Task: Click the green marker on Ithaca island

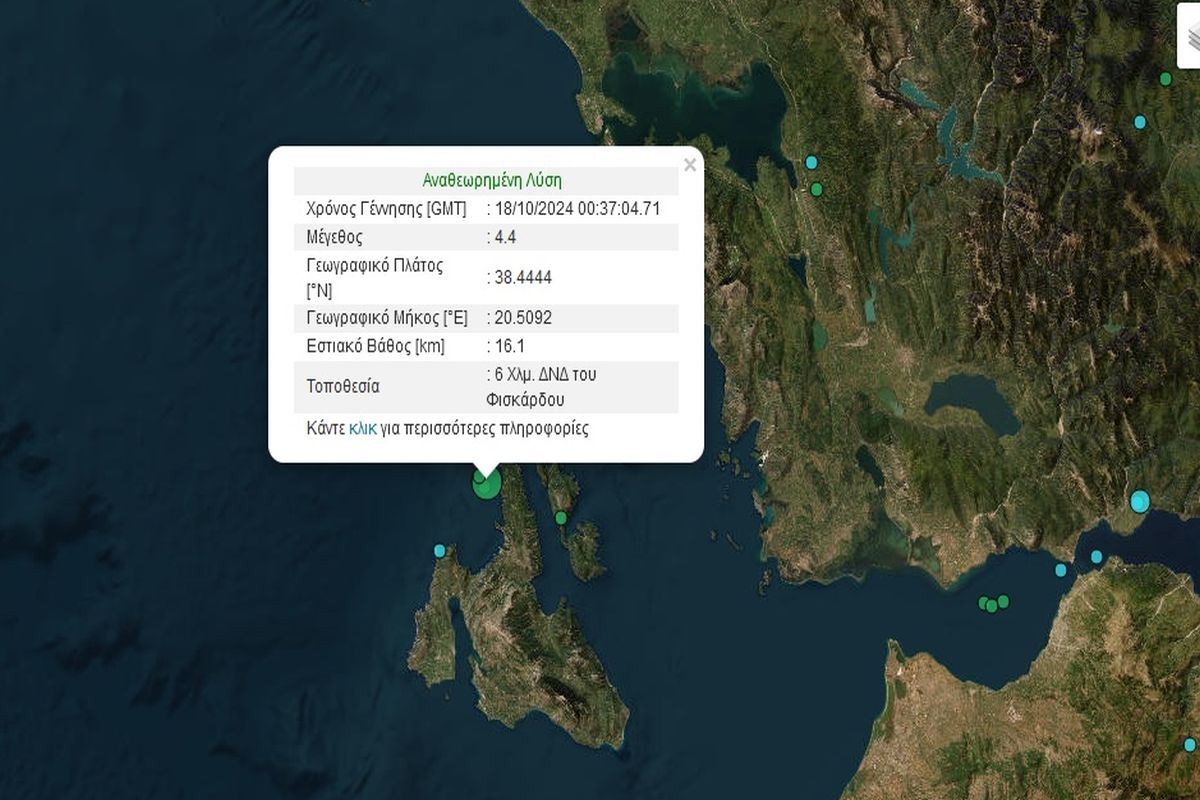Action: pyautogui.click(x=561, y=518)
